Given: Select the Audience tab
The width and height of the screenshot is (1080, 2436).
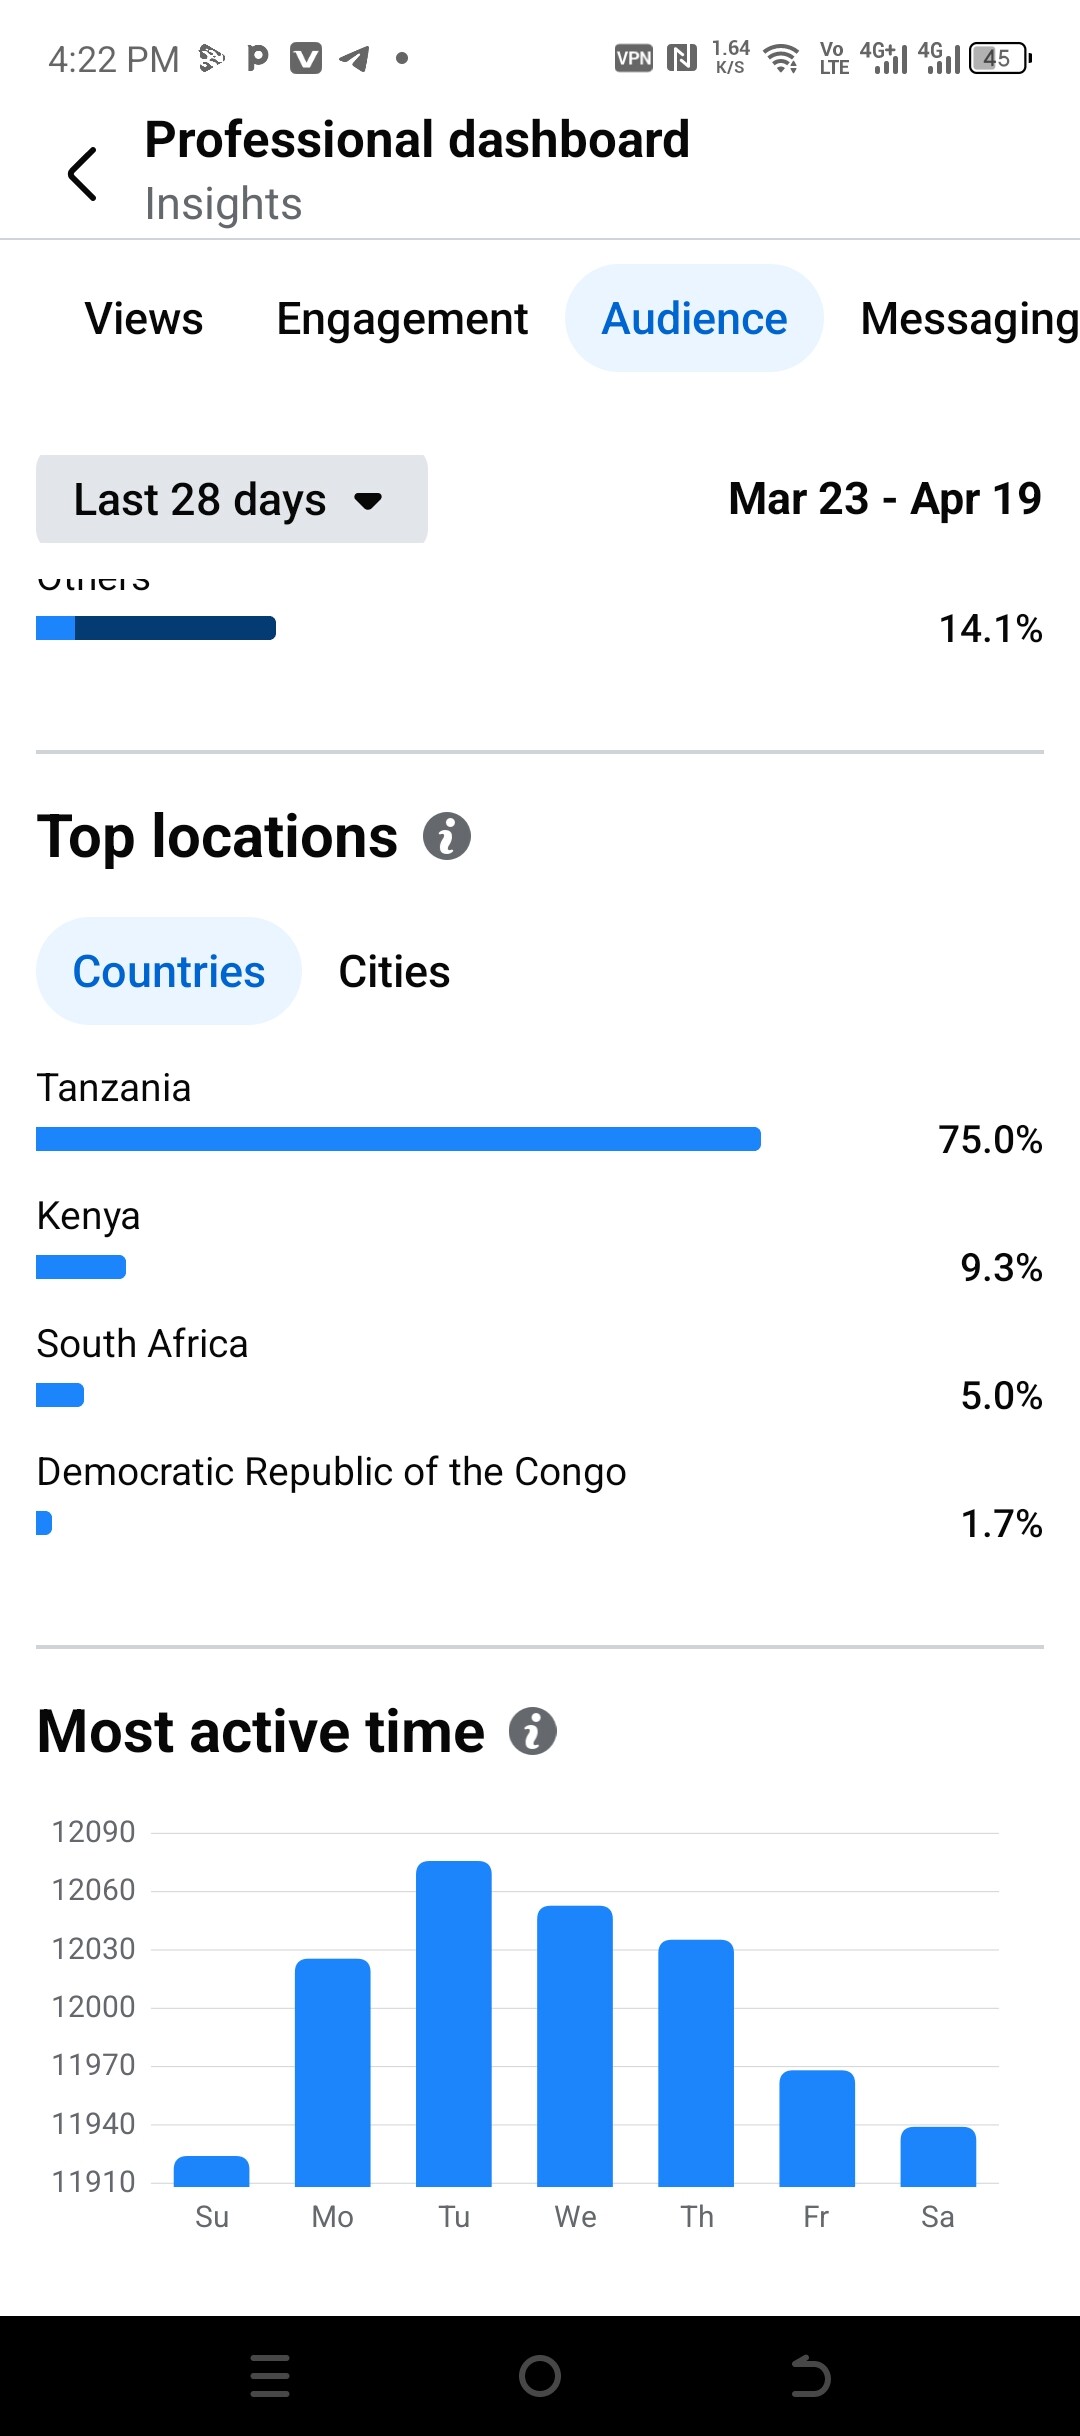Looking at the screenshot, I should click(694, 319).
